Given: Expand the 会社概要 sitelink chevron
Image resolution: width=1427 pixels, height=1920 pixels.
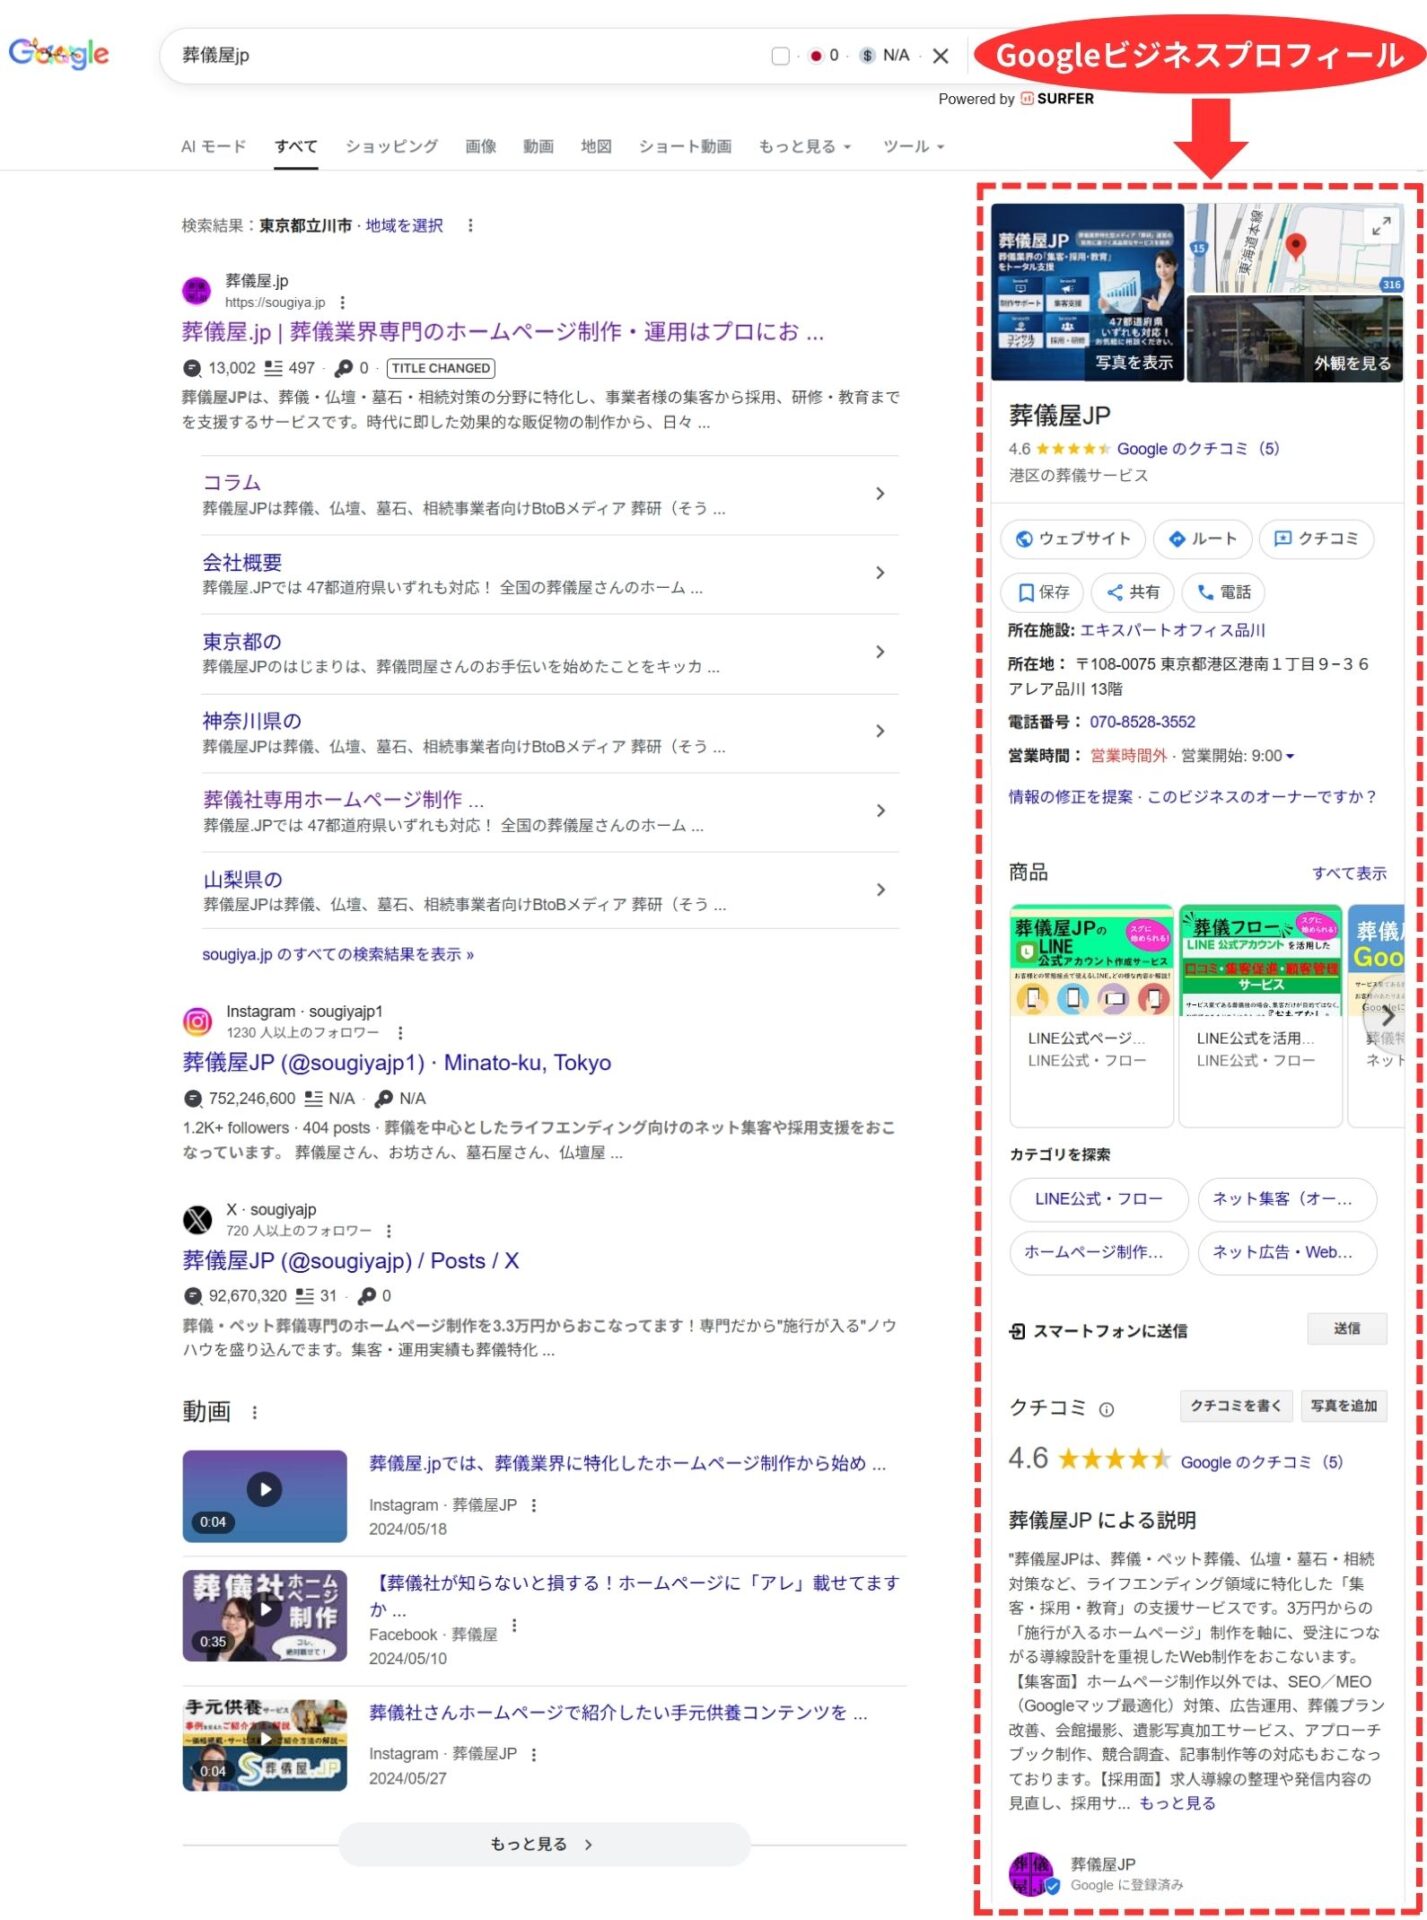Looking at the screenshot, I should tap(879, 573).
